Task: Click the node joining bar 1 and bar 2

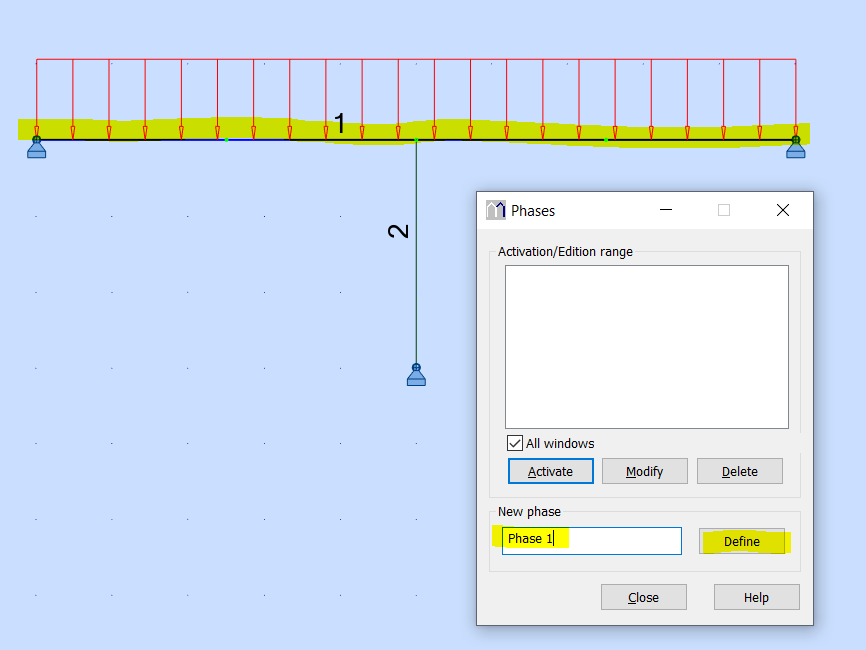Action: pos(415,138)
